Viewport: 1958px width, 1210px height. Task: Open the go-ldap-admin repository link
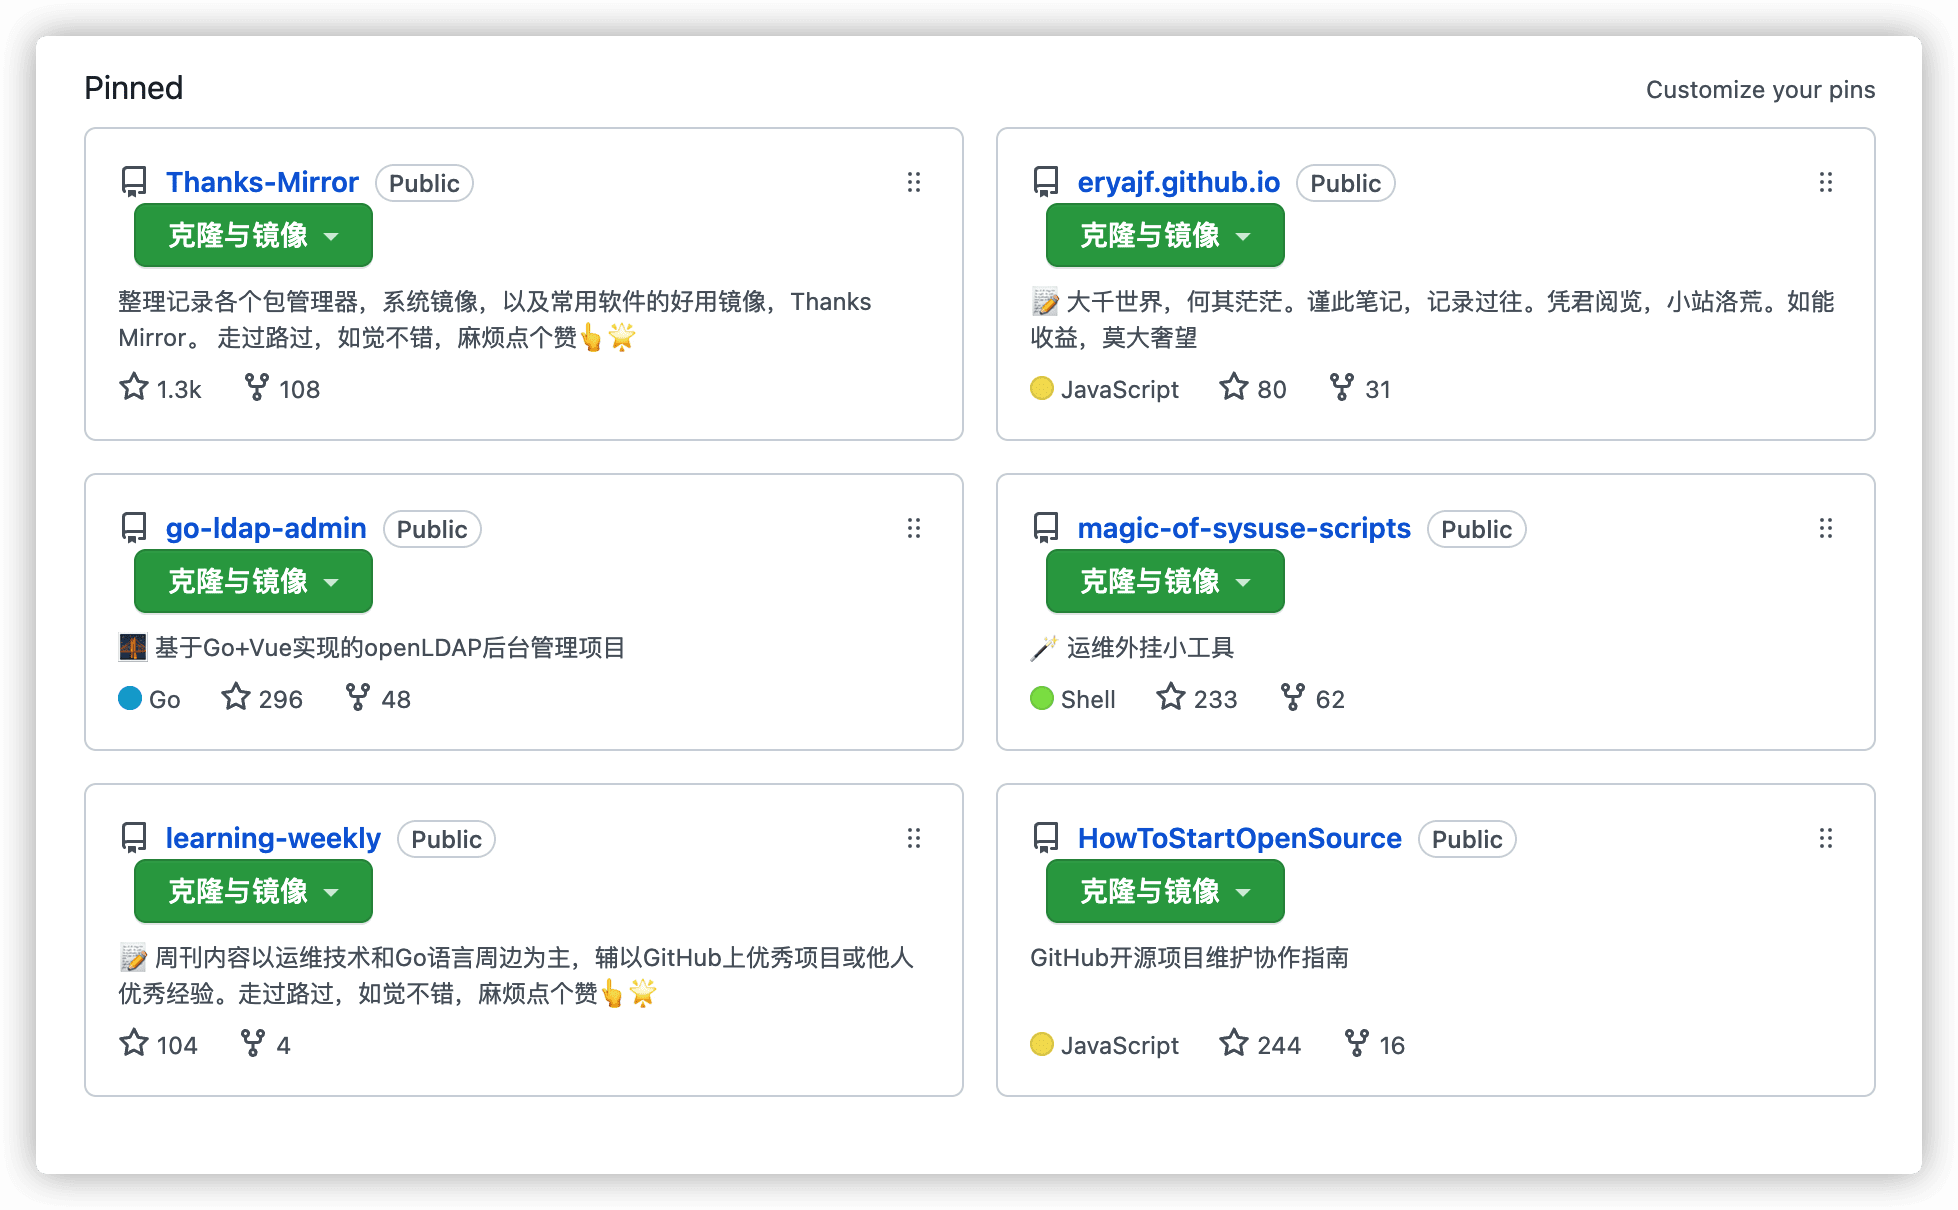[266, 528]
